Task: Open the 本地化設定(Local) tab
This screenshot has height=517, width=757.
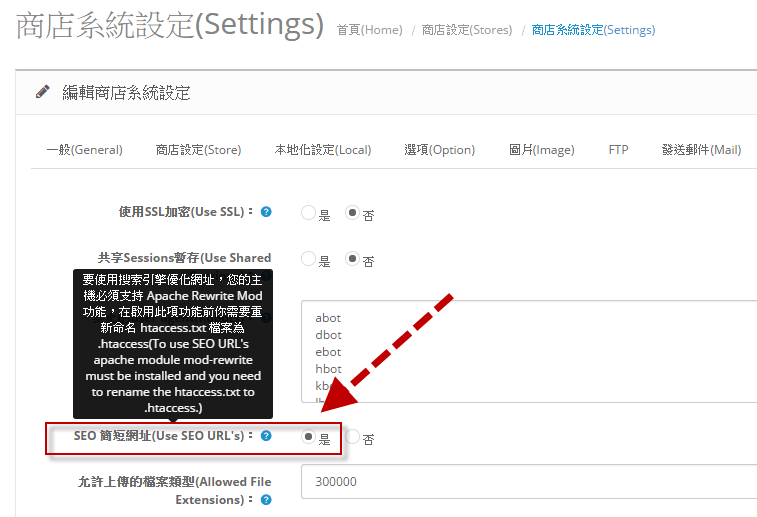Action: coord(323,150)
